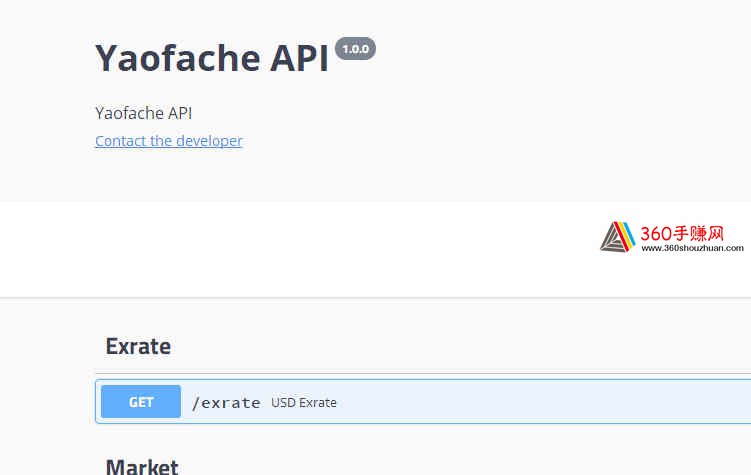
Task: Click the red 360 digits in watermark
Action: [x=656, y=234]
